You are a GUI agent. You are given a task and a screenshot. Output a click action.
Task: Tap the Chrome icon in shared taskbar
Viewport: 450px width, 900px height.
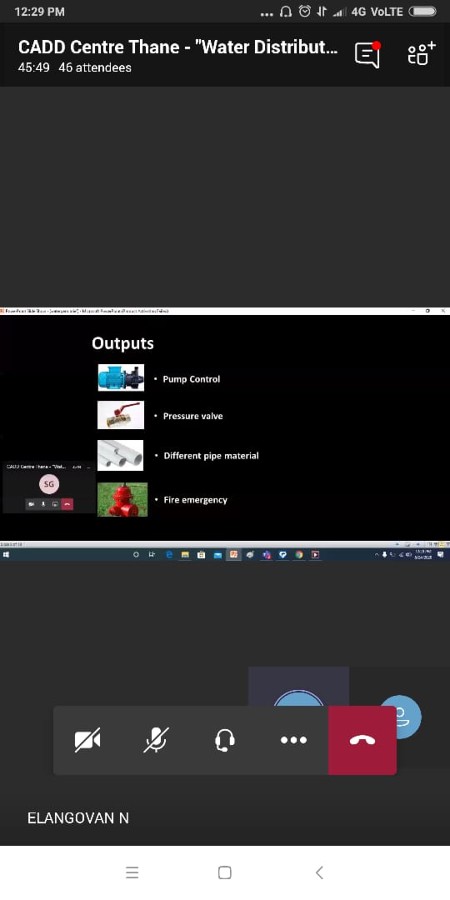click(299, 555)
